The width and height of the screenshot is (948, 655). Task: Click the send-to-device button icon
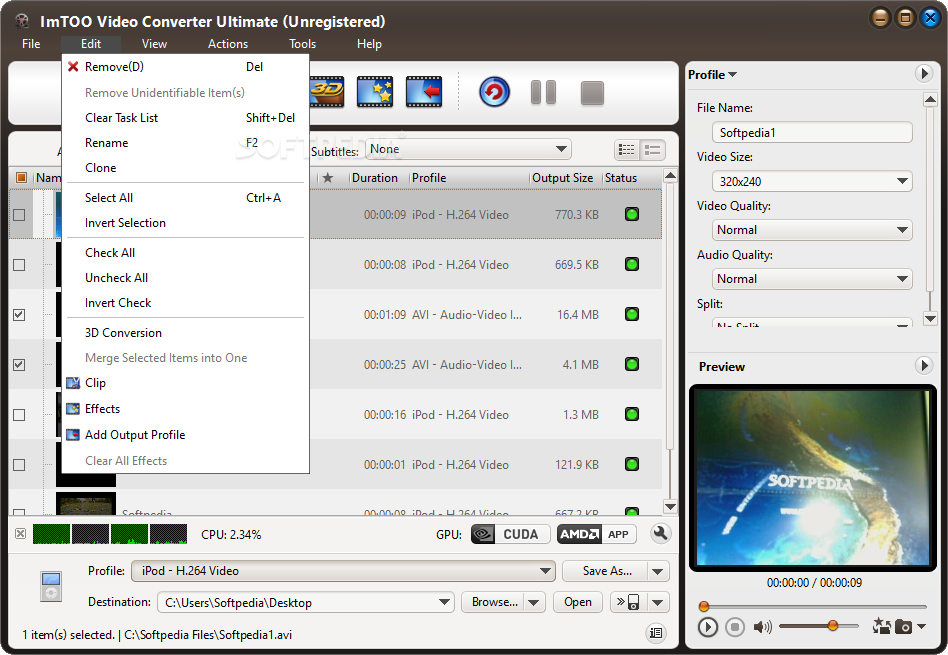point(628,602)
